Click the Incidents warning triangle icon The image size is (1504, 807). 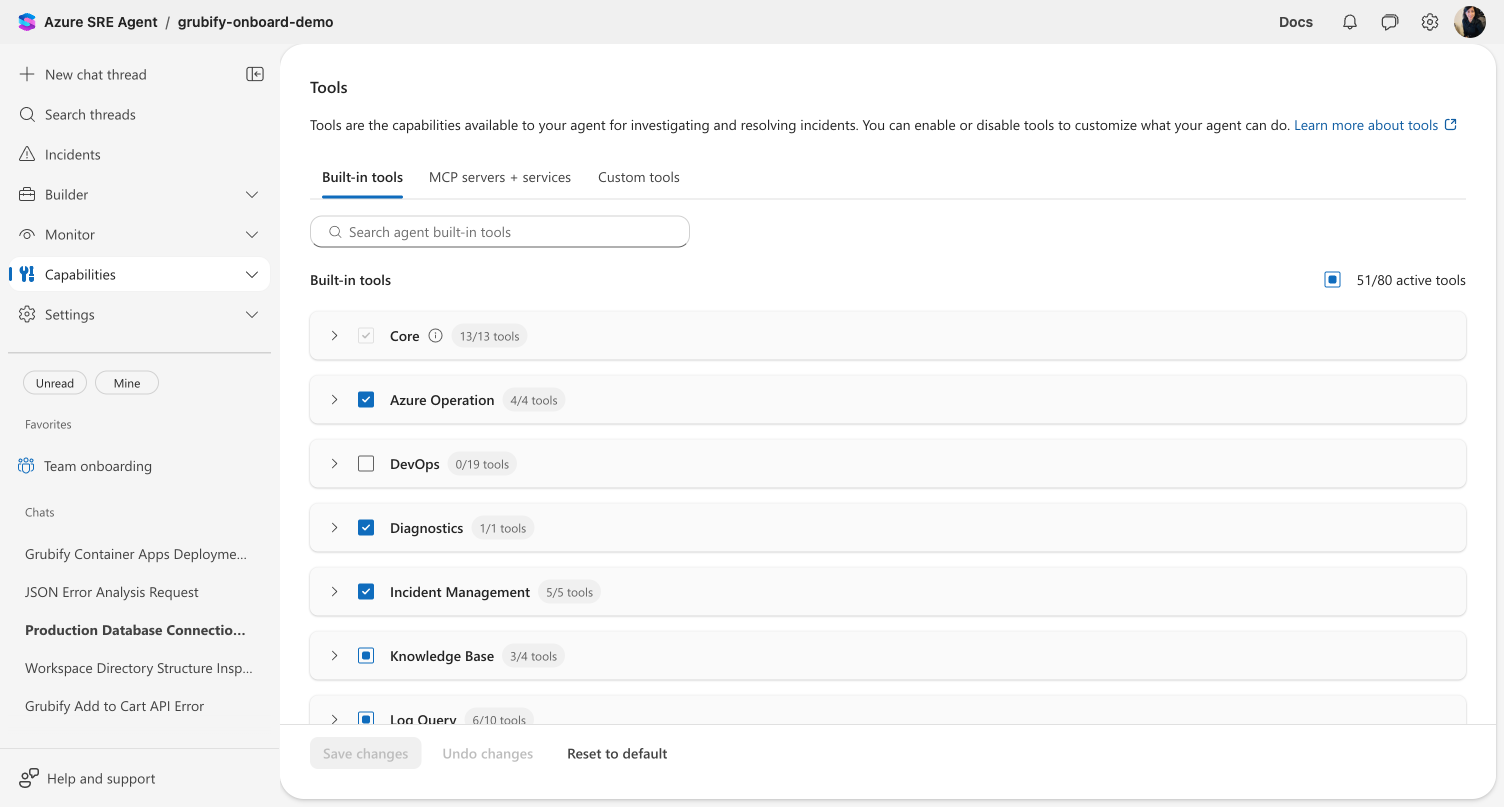[x=27, y=154]
